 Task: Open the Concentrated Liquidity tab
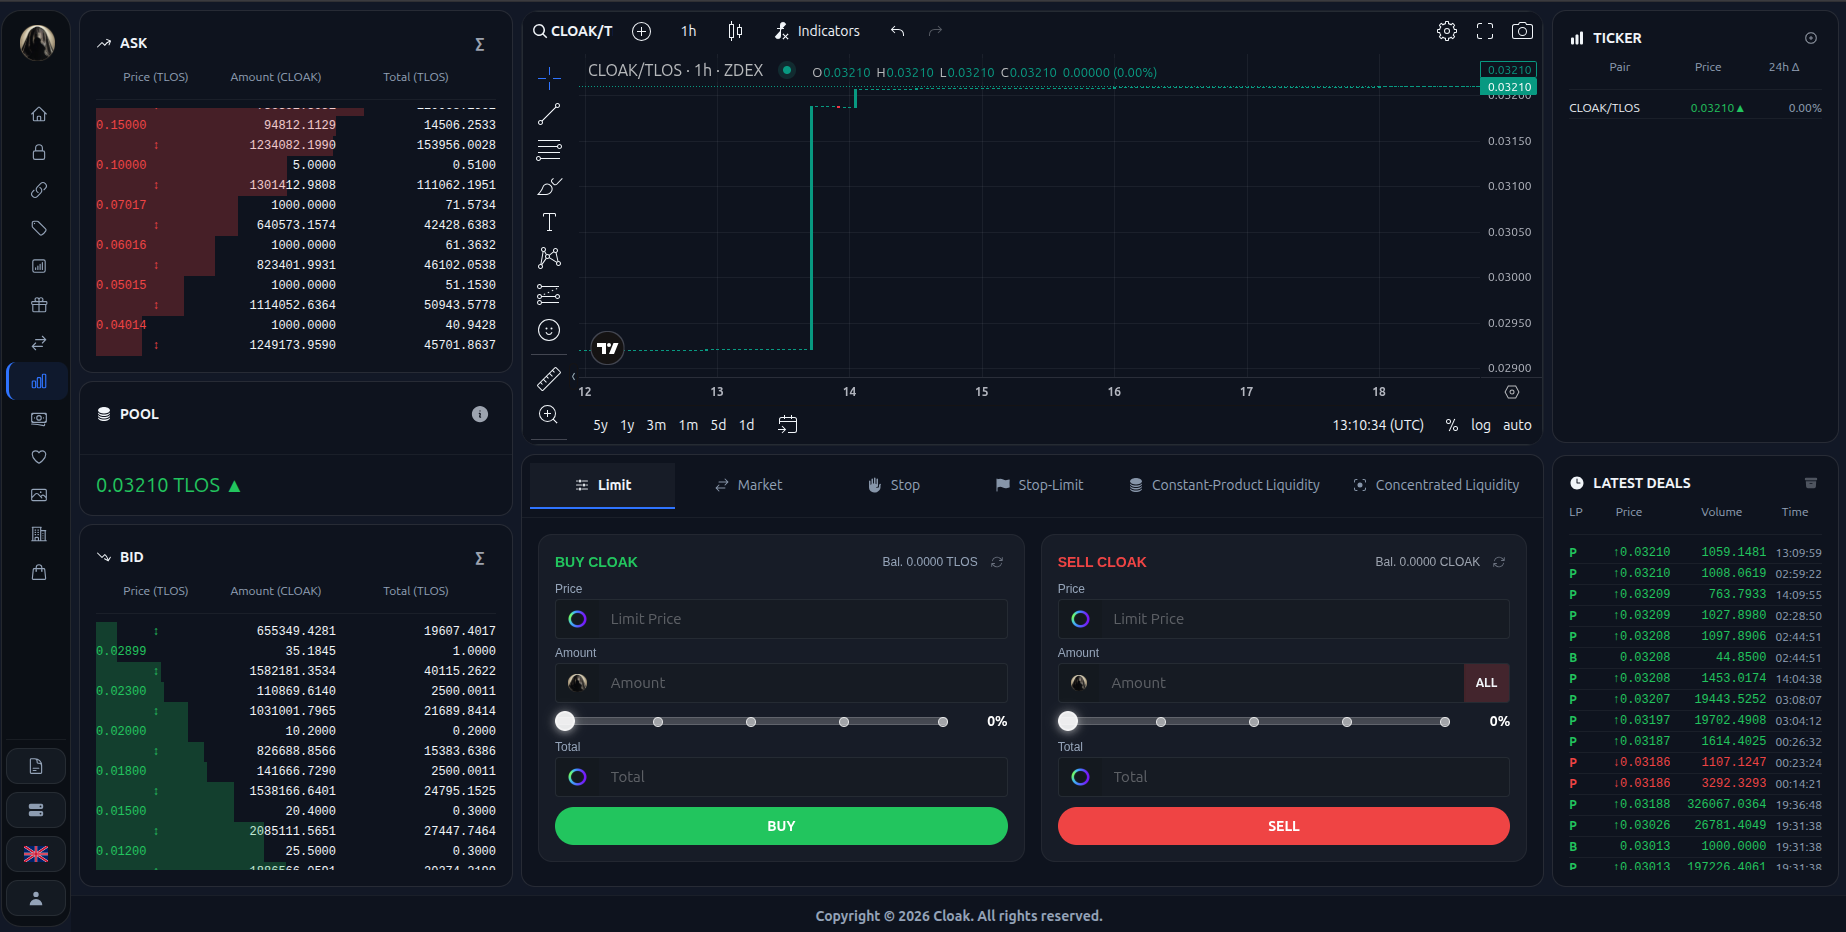click(1435, 485)
